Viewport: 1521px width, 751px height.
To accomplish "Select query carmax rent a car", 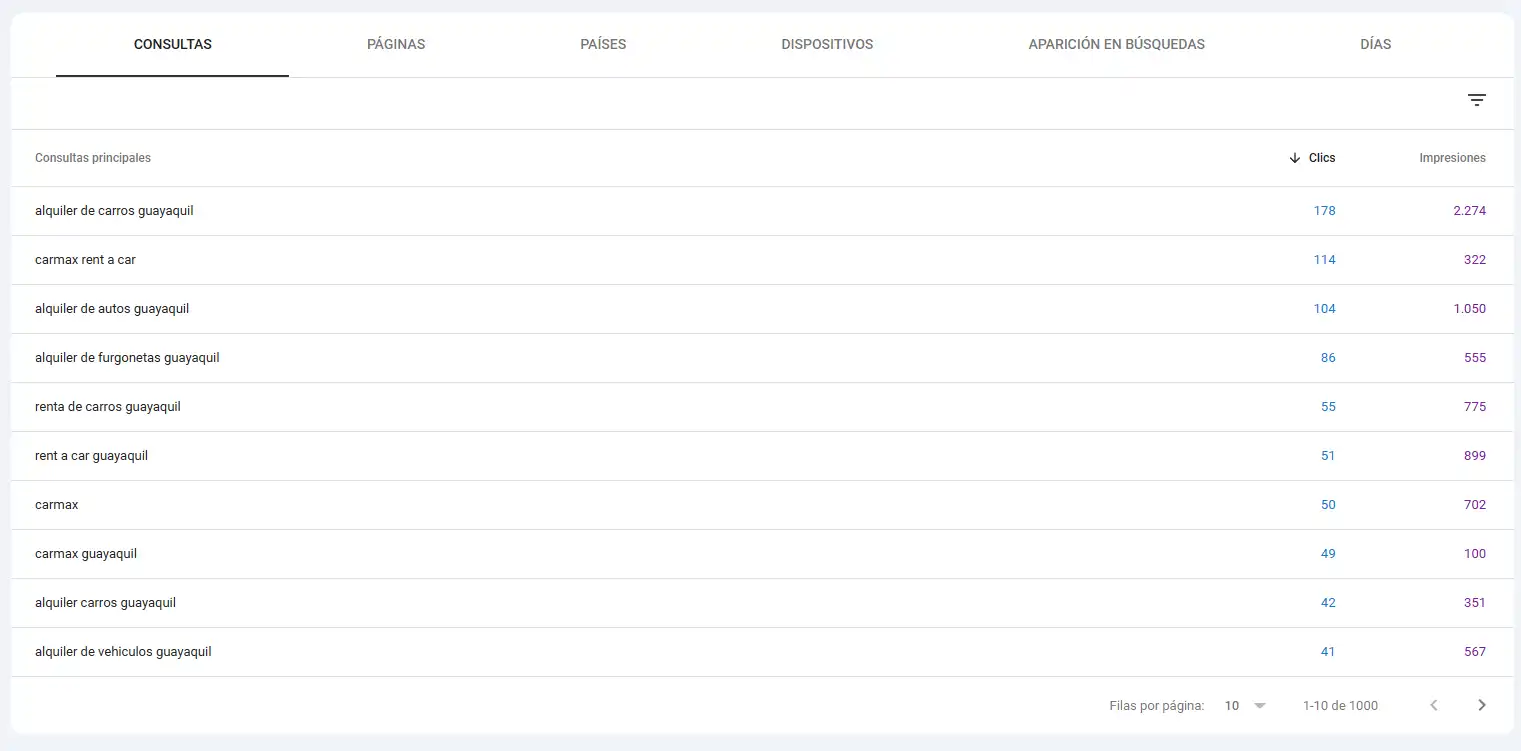I will coord(85,260).
